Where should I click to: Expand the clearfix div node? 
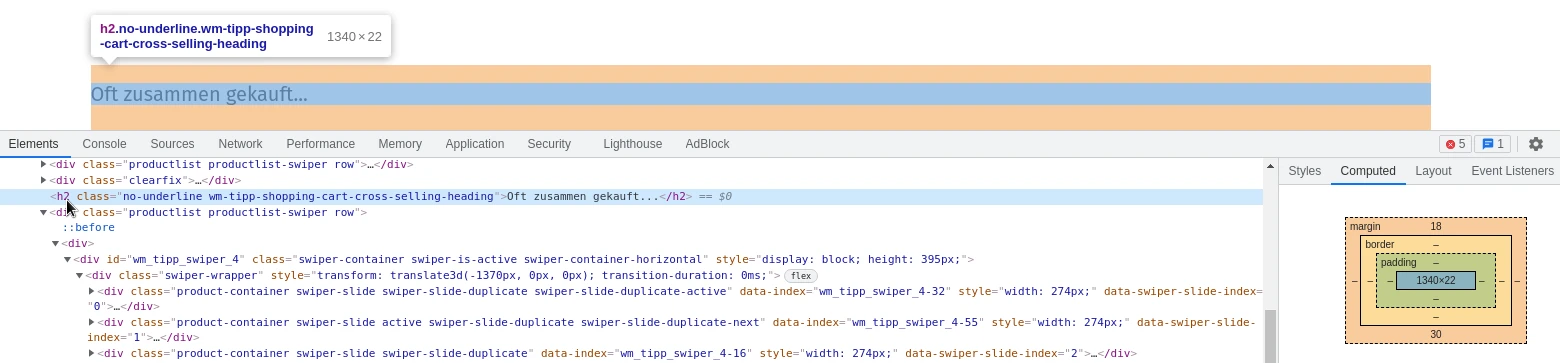(x=43, y=180)
